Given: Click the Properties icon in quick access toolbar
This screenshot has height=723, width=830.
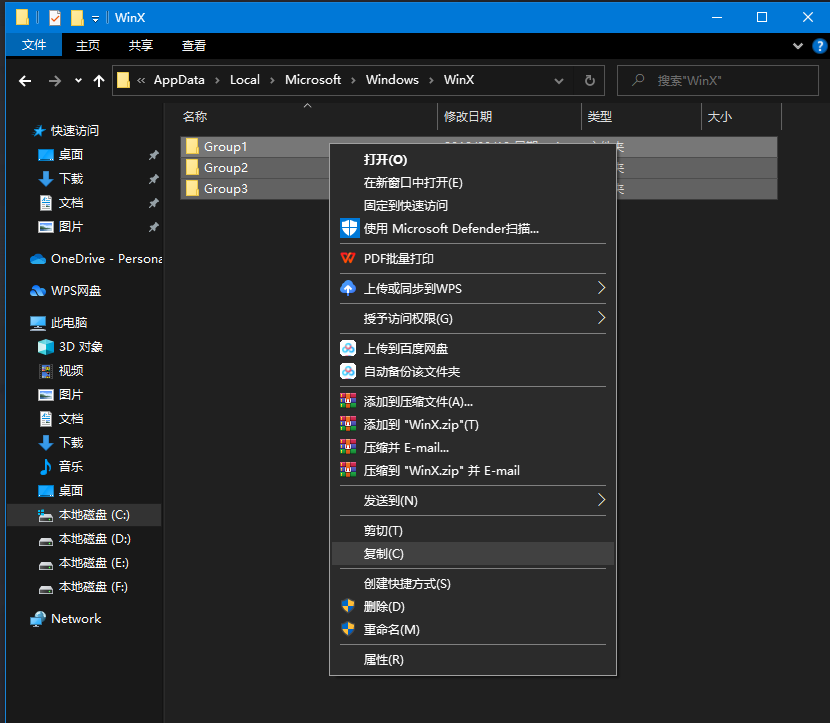Looking at the screenshot, I should click(54, 17).
